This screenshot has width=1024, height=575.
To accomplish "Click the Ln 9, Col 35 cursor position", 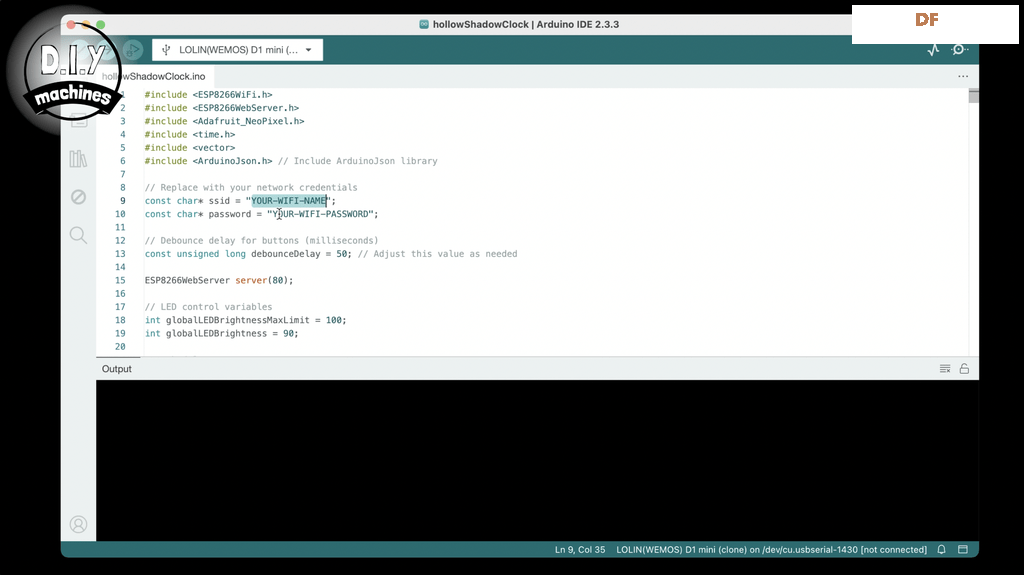I will 580,550.
